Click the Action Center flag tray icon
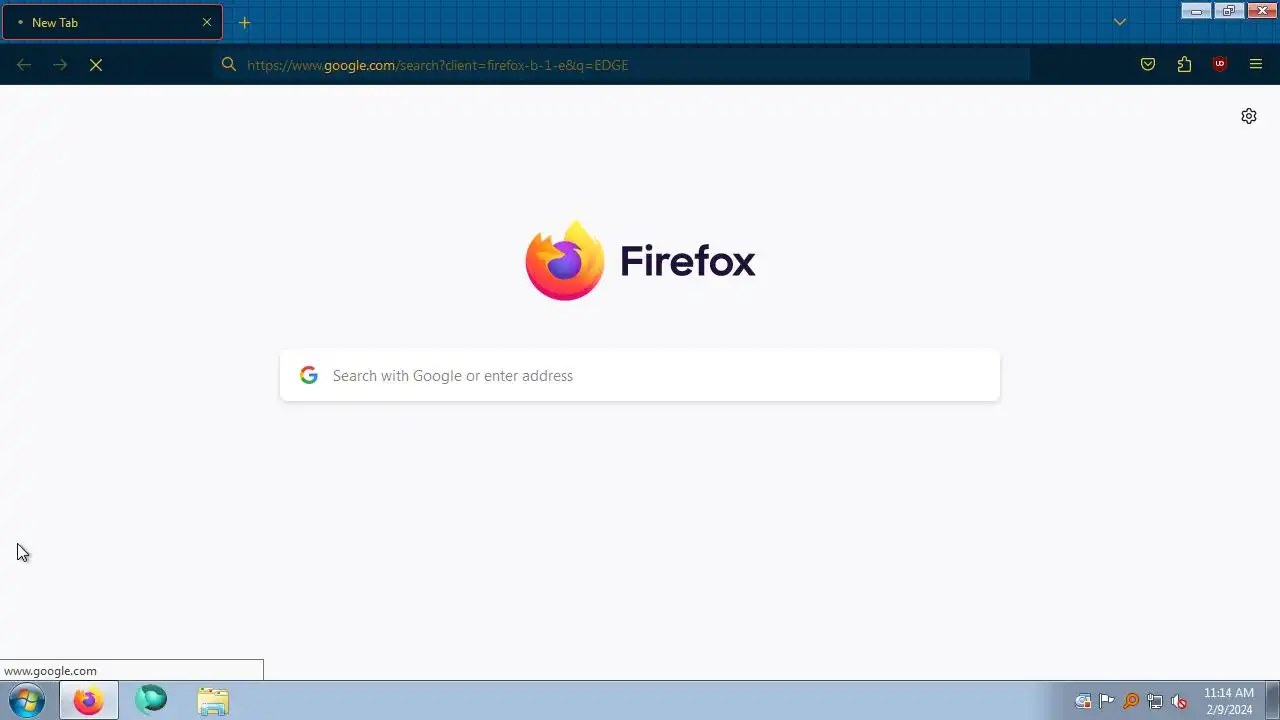 [x=1107, y=701]
